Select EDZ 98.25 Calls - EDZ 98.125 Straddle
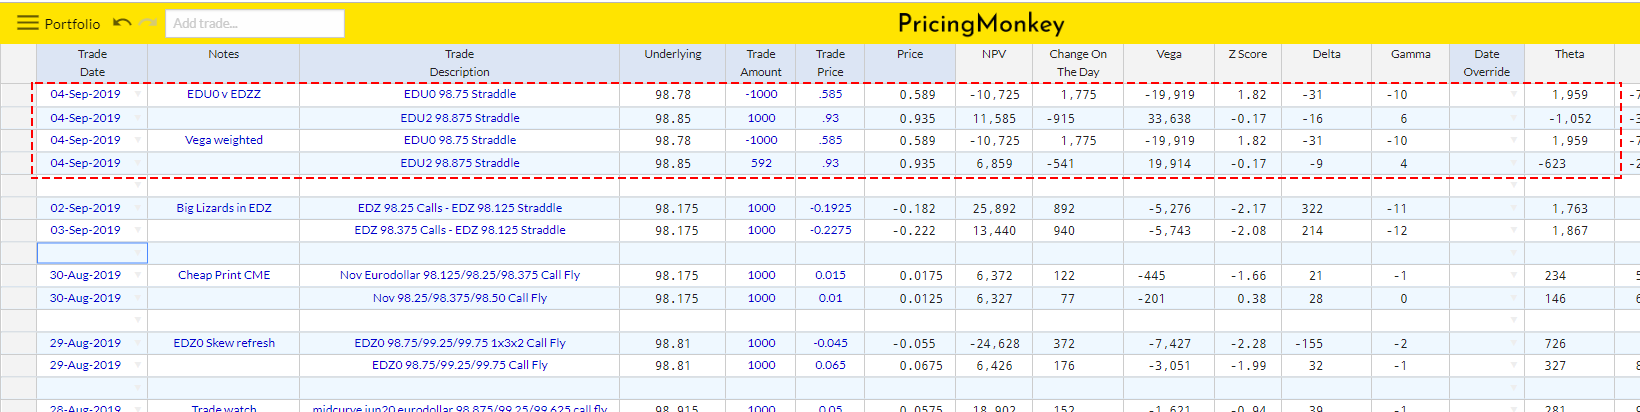 459,208
